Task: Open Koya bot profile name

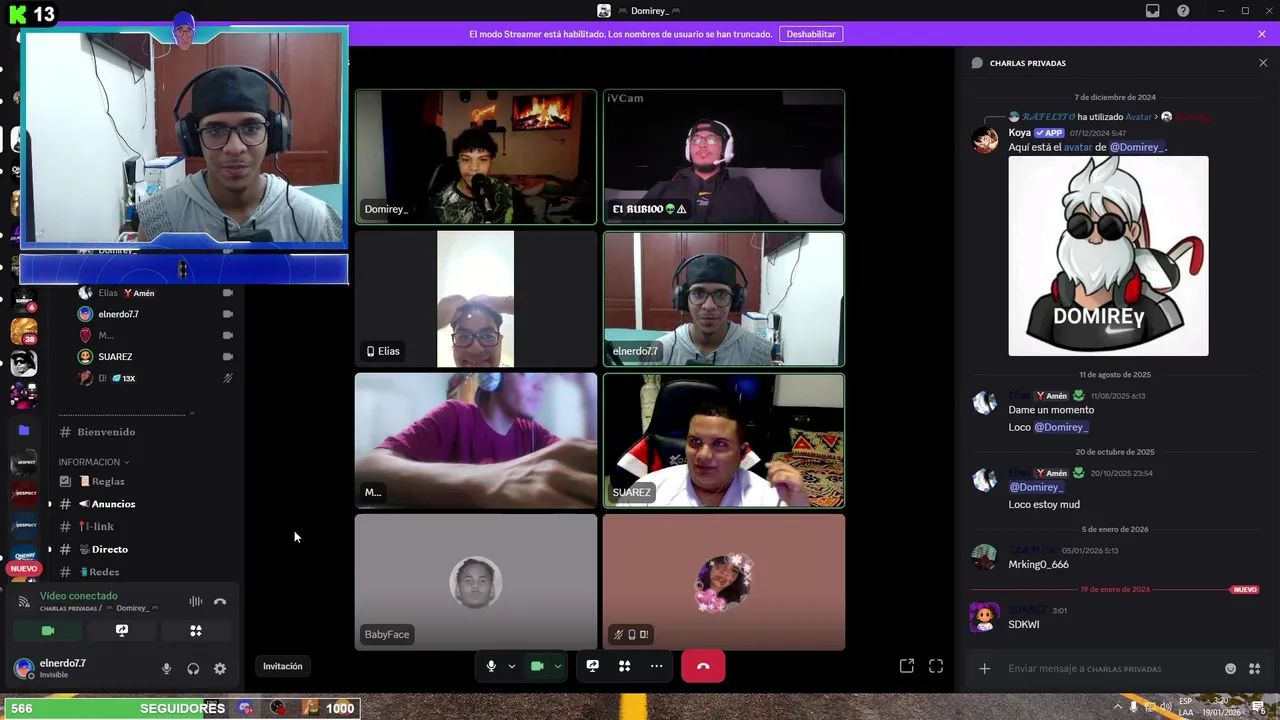Action: (1019, 133)
